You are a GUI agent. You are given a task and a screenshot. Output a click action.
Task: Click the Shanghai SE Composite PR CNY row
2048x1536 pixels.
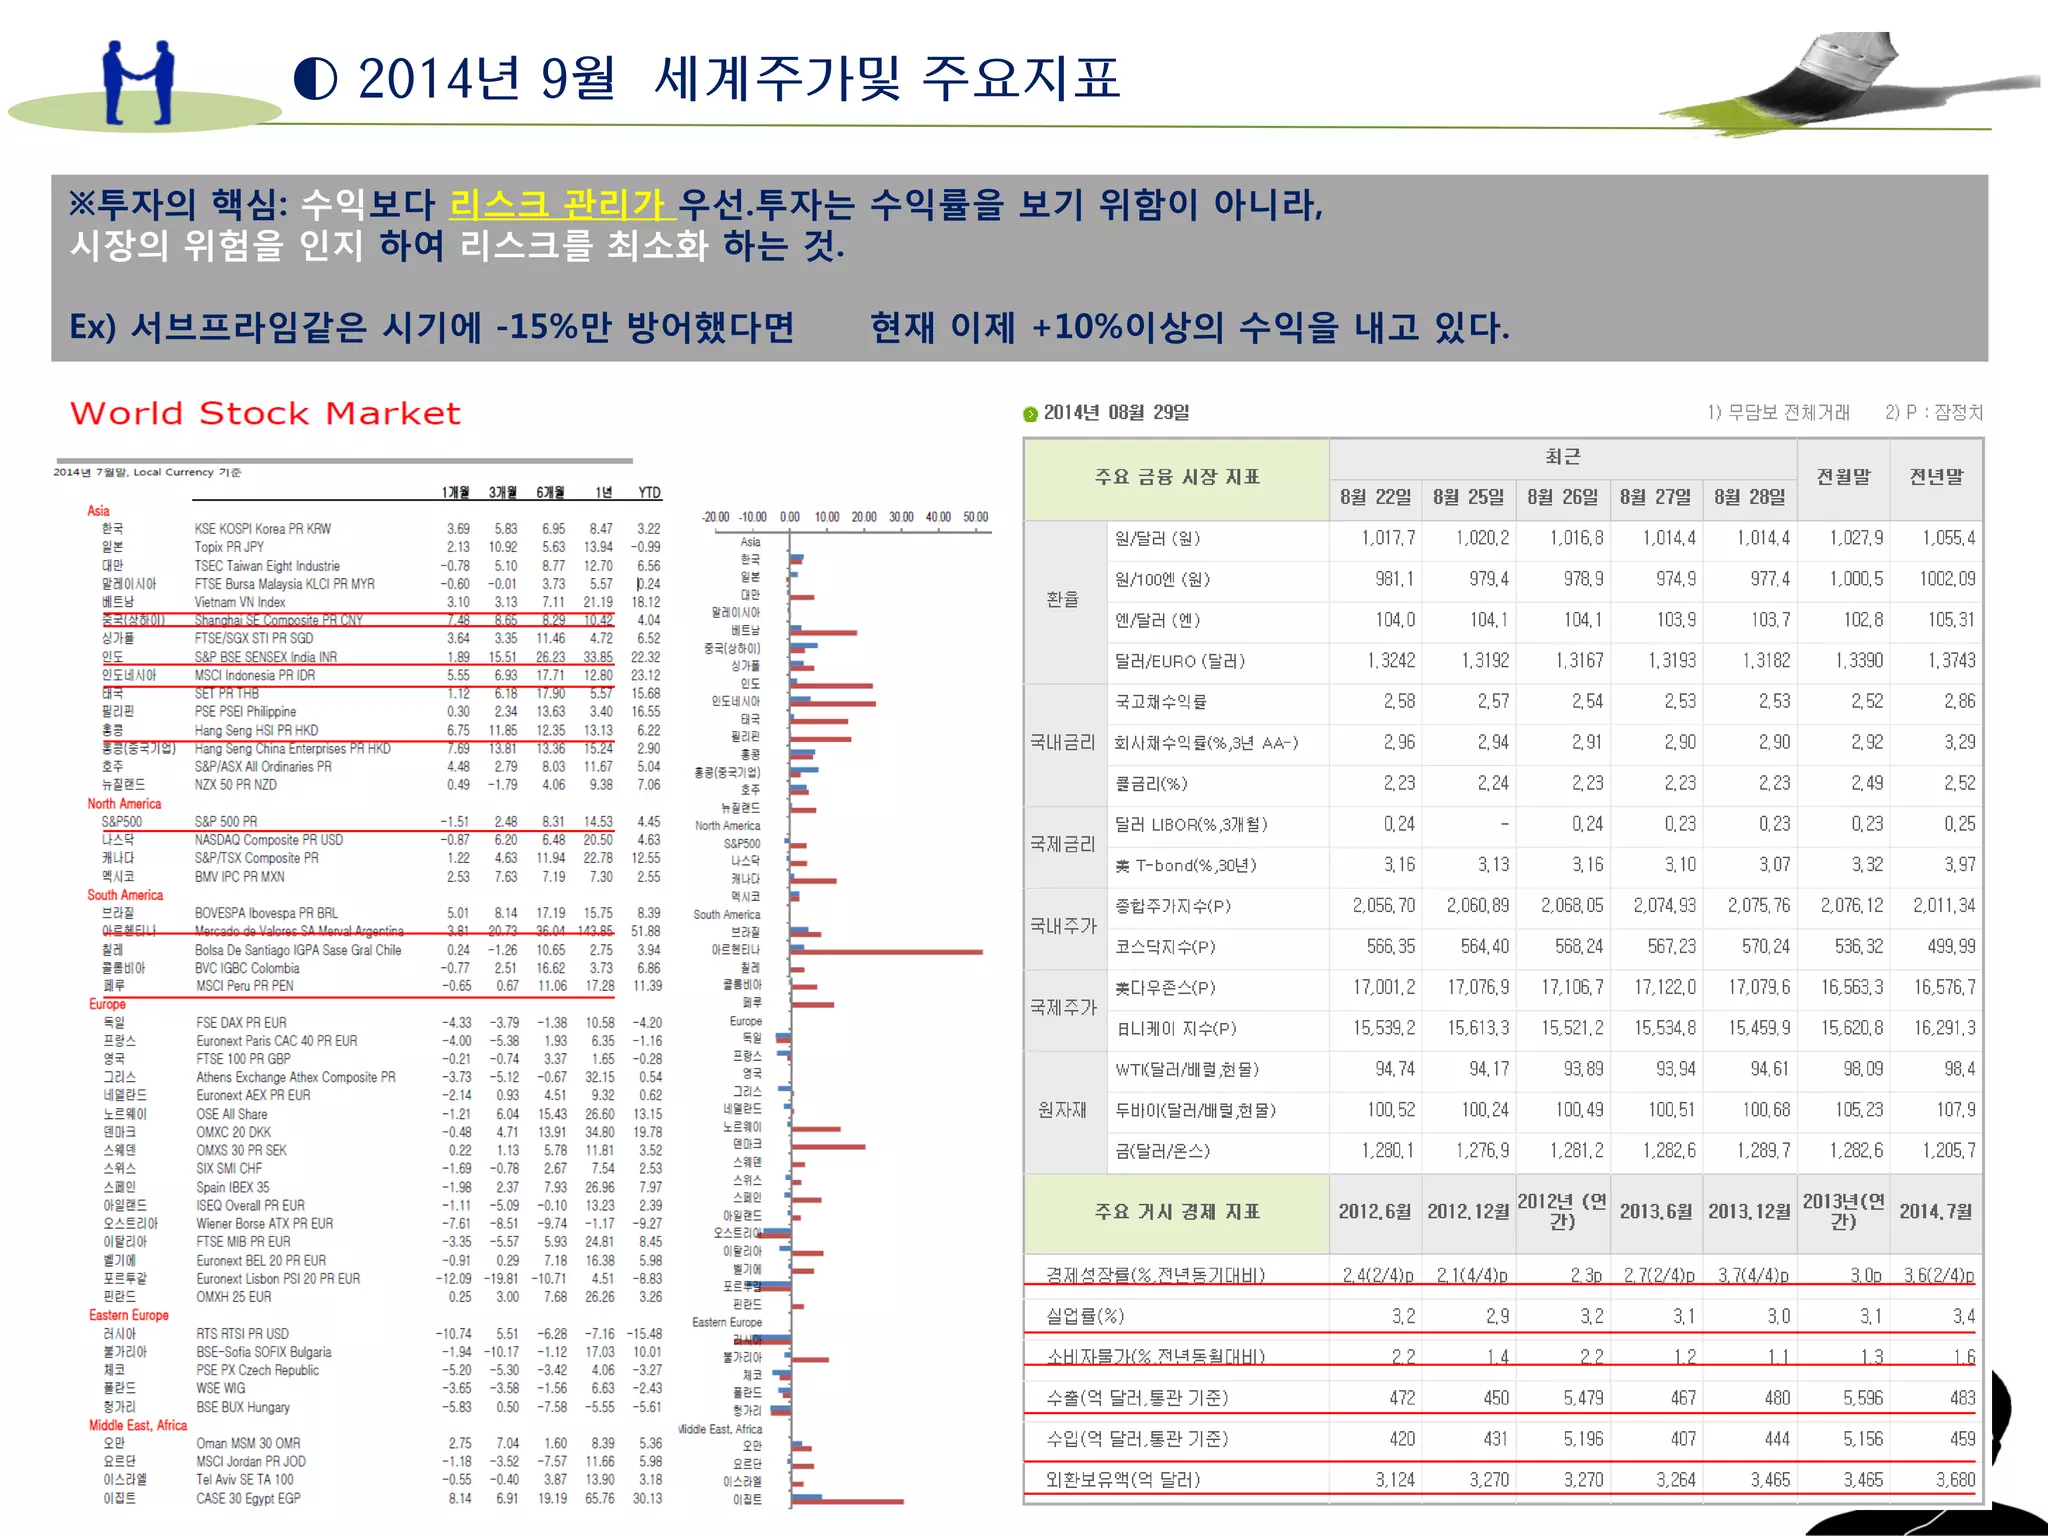380,620
